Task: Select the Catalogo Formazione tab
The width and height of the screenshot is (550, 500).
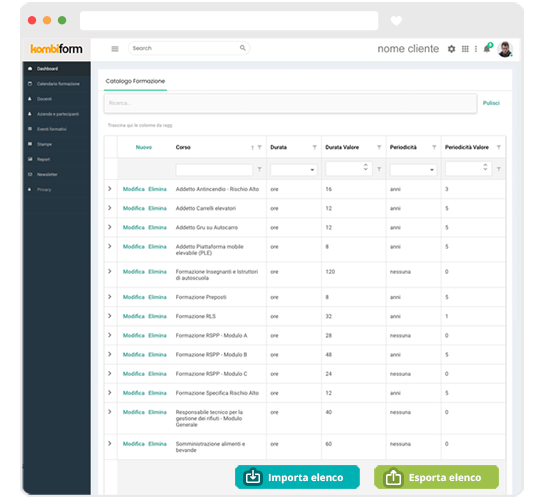Action: [135, 81]
